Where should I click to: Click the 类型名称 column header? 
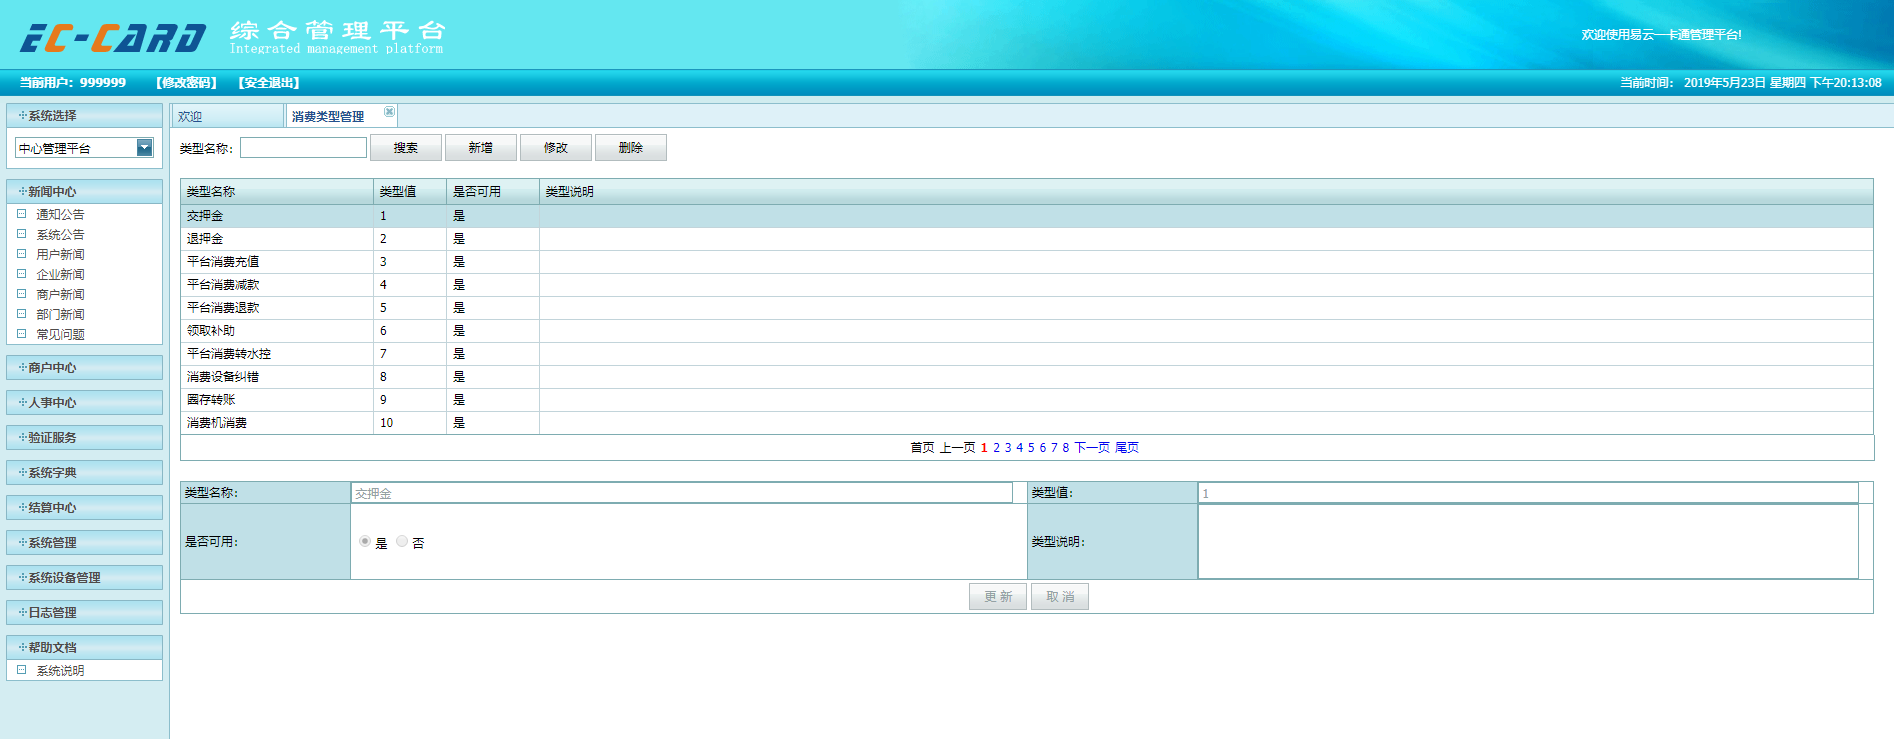pyautogui.click(x=277, y=192)
